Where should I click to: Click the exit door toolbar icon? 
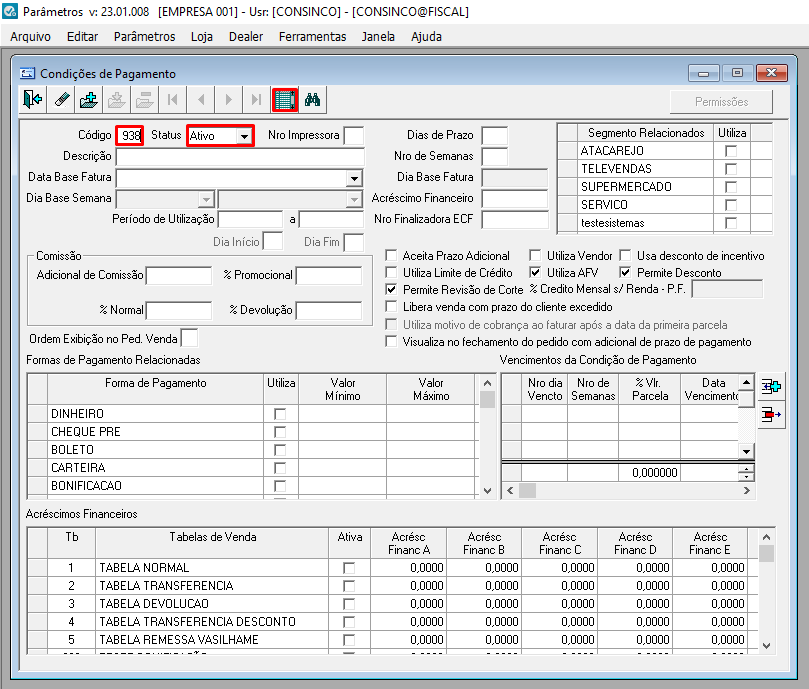[33, 100]
